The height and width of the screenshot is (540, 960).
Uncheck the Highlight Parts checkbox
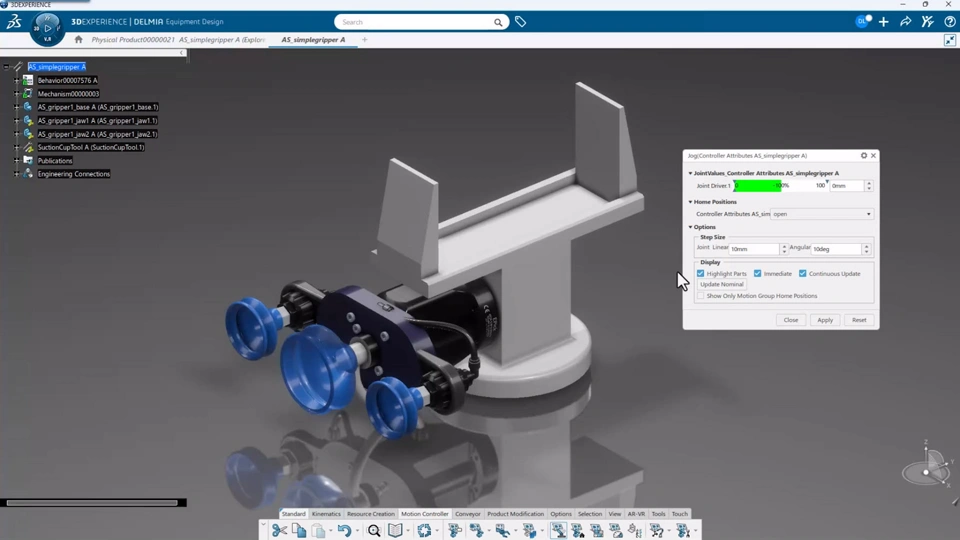(700, 274)
